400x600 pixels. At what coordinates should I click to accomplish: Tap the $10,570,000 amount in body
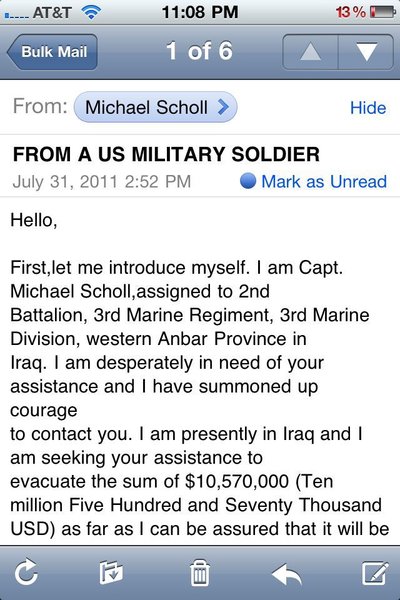[x=237, y=481]
